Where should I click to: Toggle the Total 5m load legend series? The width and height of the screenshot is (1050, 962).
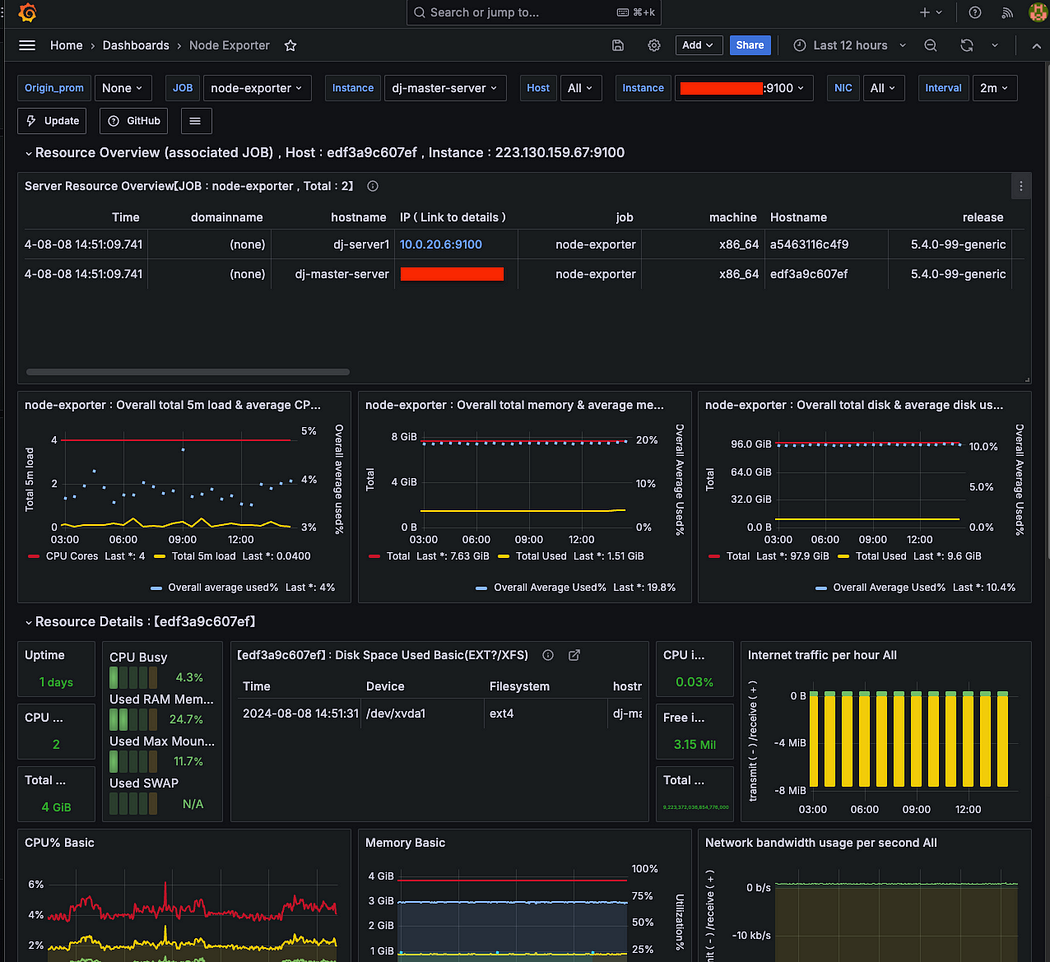coord(204,556)
